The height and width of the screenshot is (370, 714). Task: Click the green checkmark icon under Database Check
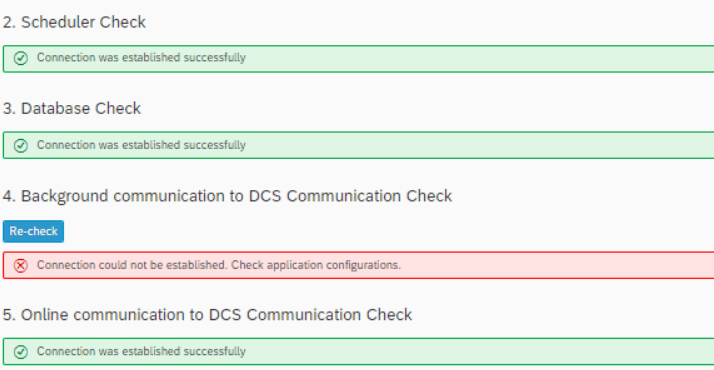click(x=20, y=146)
